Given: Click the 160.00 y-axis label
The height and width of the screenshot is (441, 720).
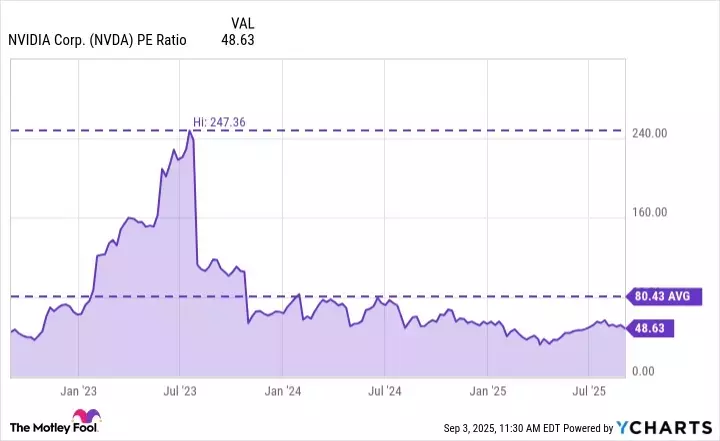Looking at the screenshot, I should click(648, 213).
